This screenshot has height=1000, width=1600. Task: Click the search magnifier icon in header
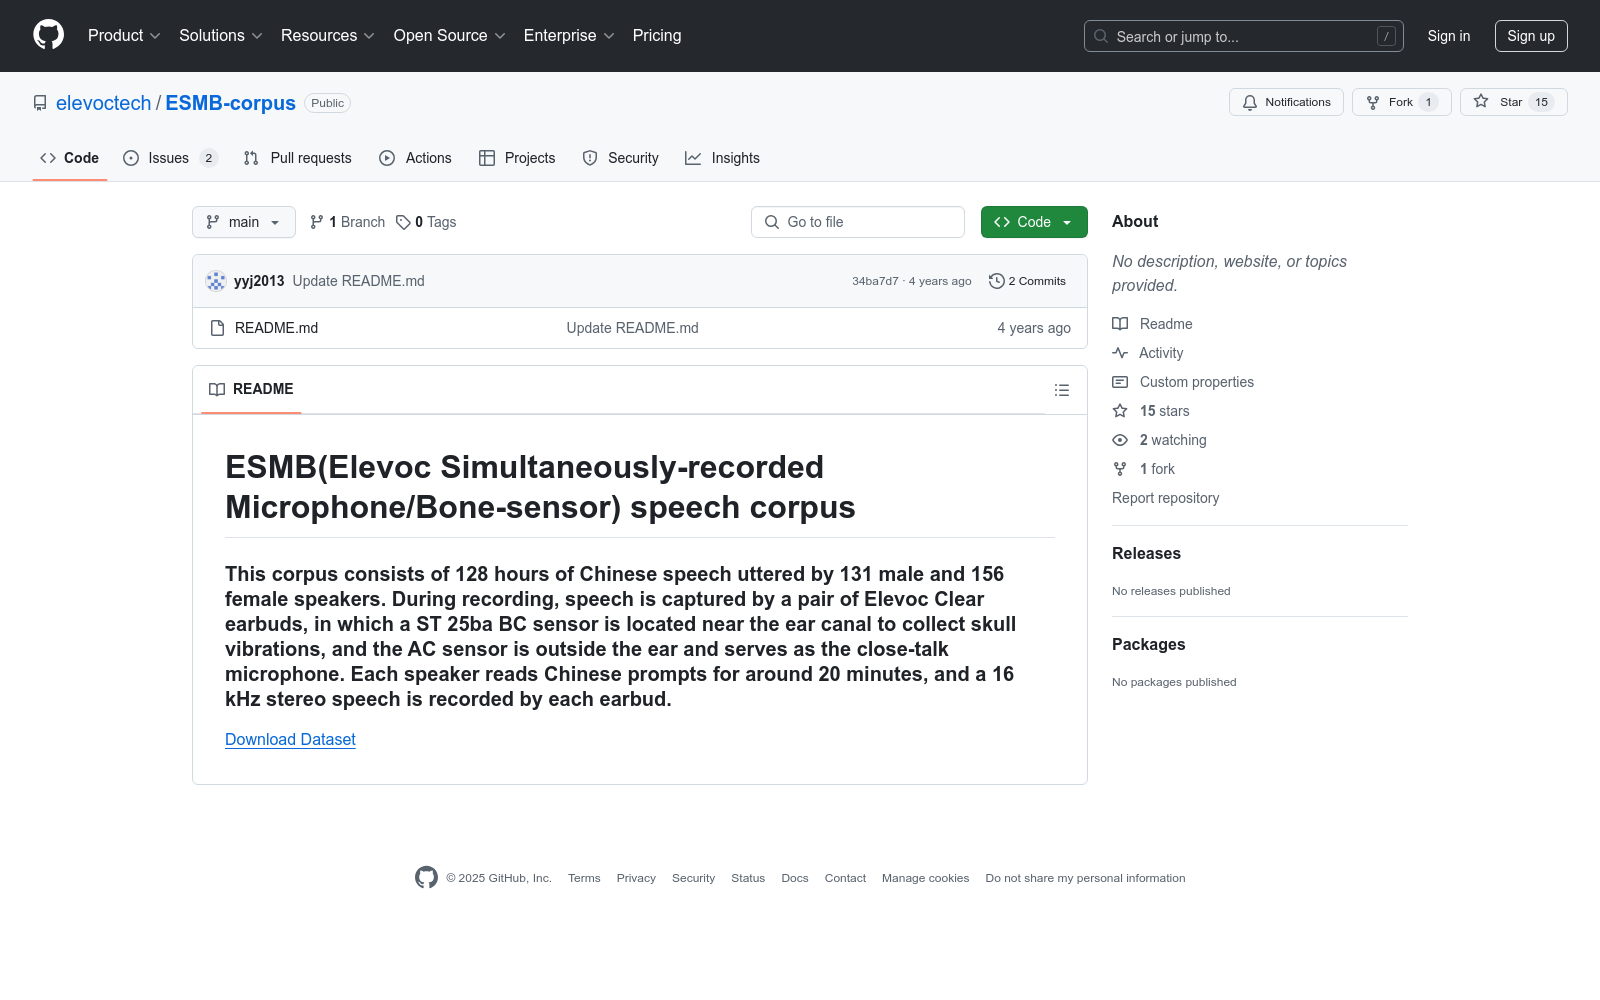[x=1101, y=36]
